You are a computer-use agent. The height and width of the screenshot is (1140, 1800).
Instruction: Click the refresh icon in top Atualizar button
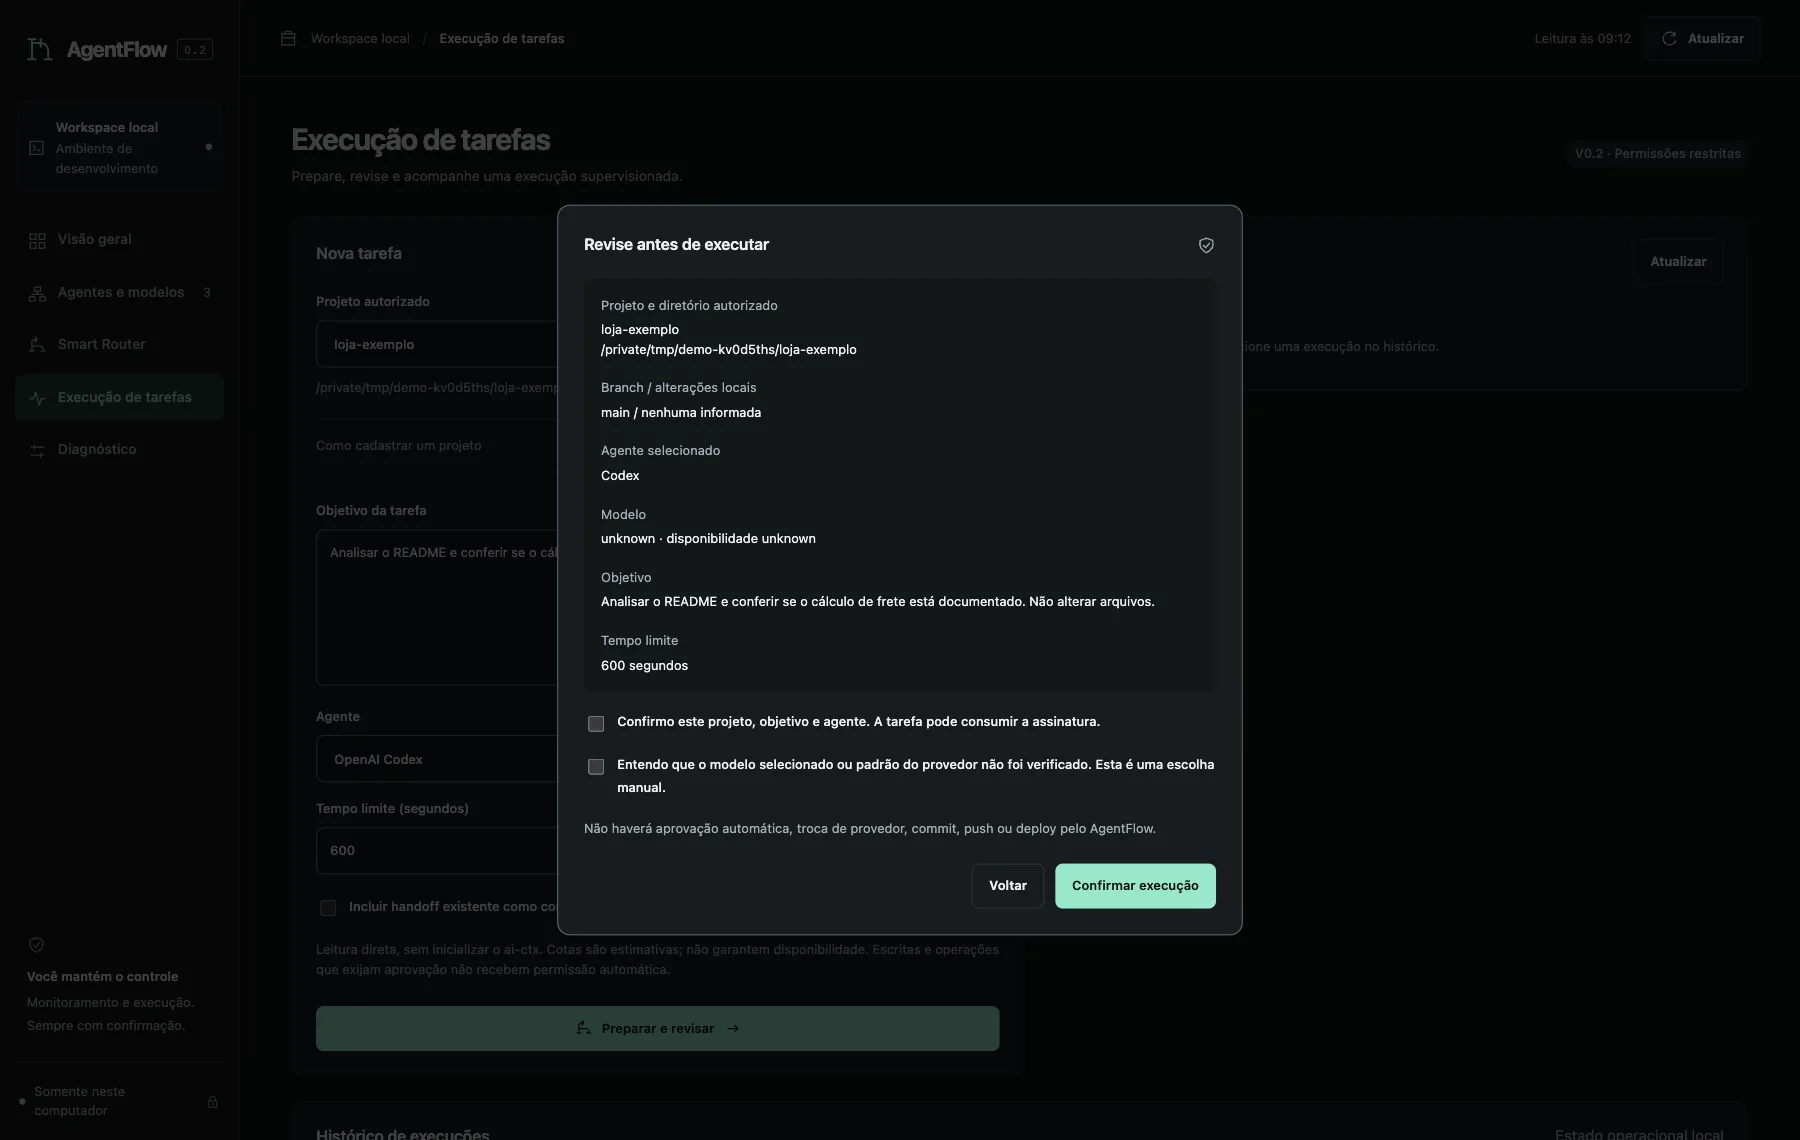tap(1669, 38)
